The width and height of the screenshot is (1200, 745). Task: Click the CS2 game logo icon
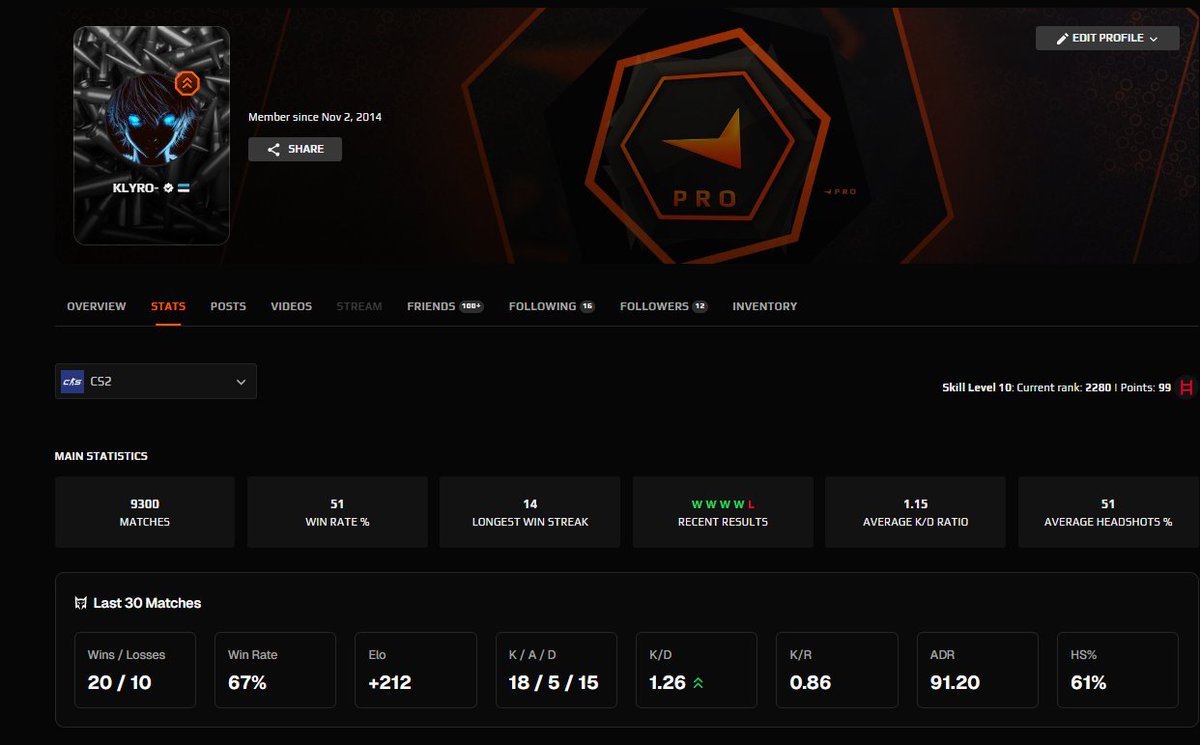point(72,381)
